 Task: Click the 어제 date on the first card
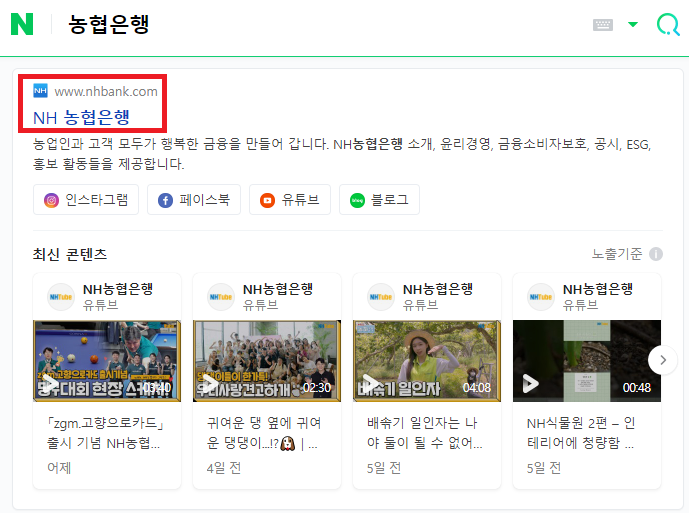59,468
